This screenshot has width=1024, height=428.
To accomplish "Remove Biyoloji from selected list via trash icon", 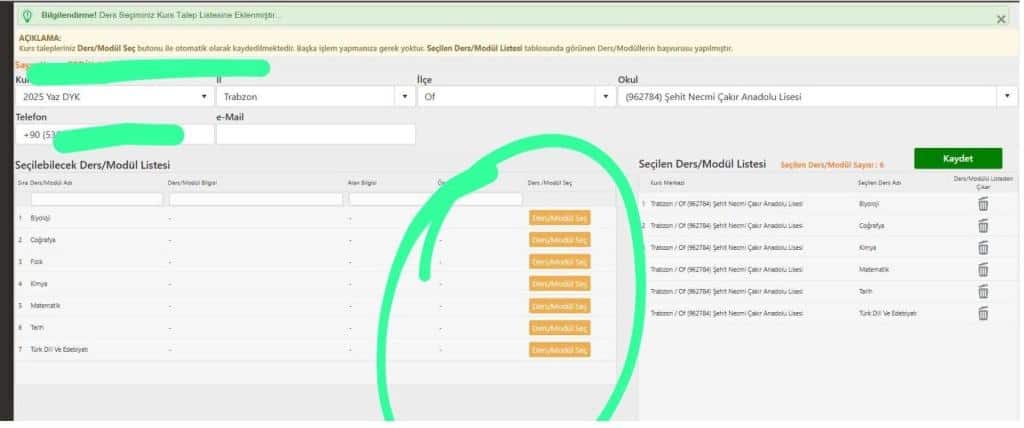I will 982,203.
